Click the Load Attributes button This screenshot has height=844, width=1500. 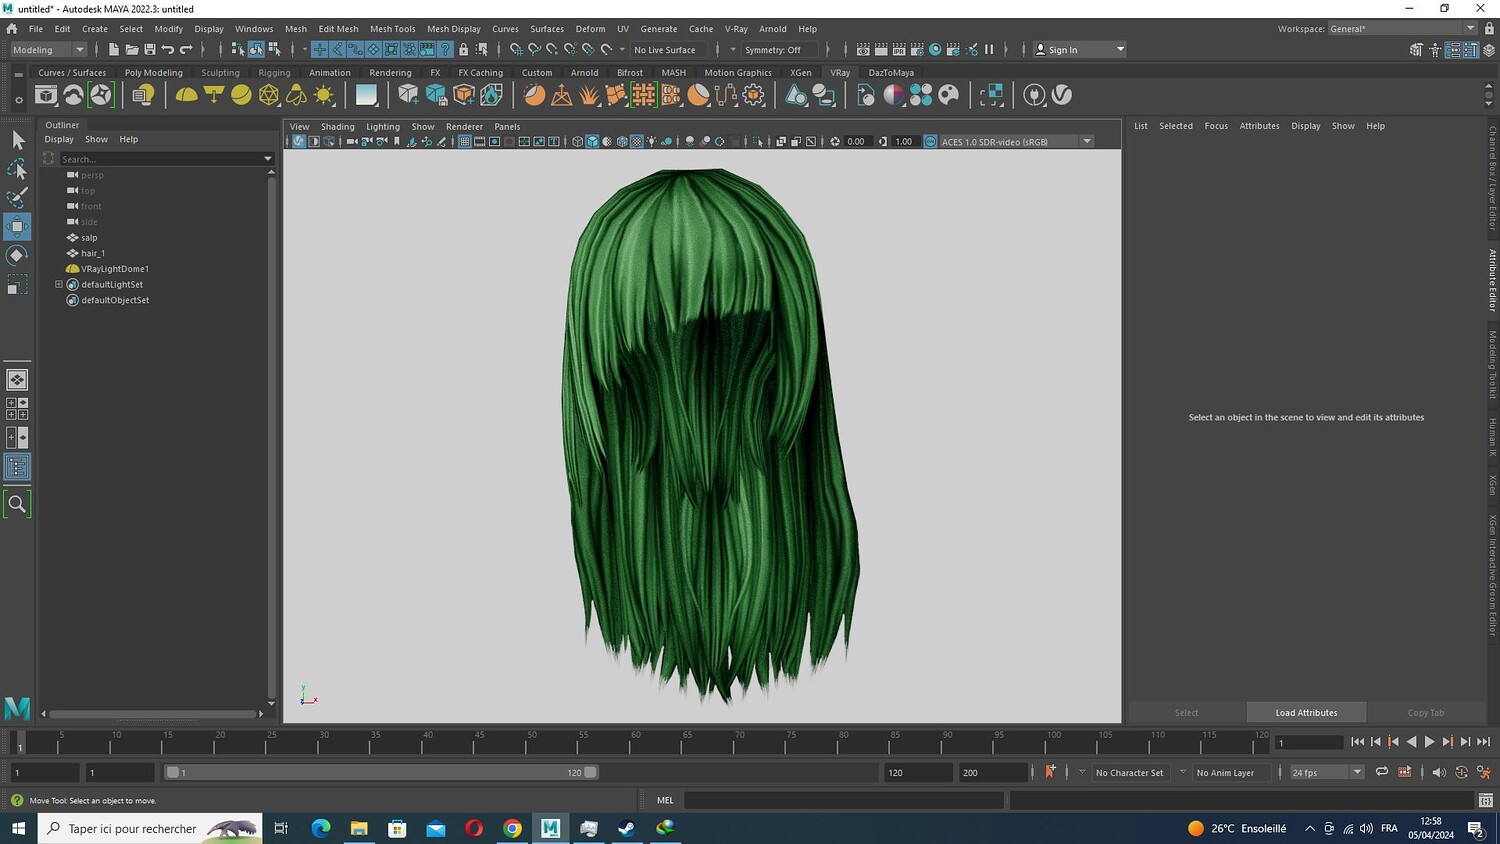(x=1306, y=713)
